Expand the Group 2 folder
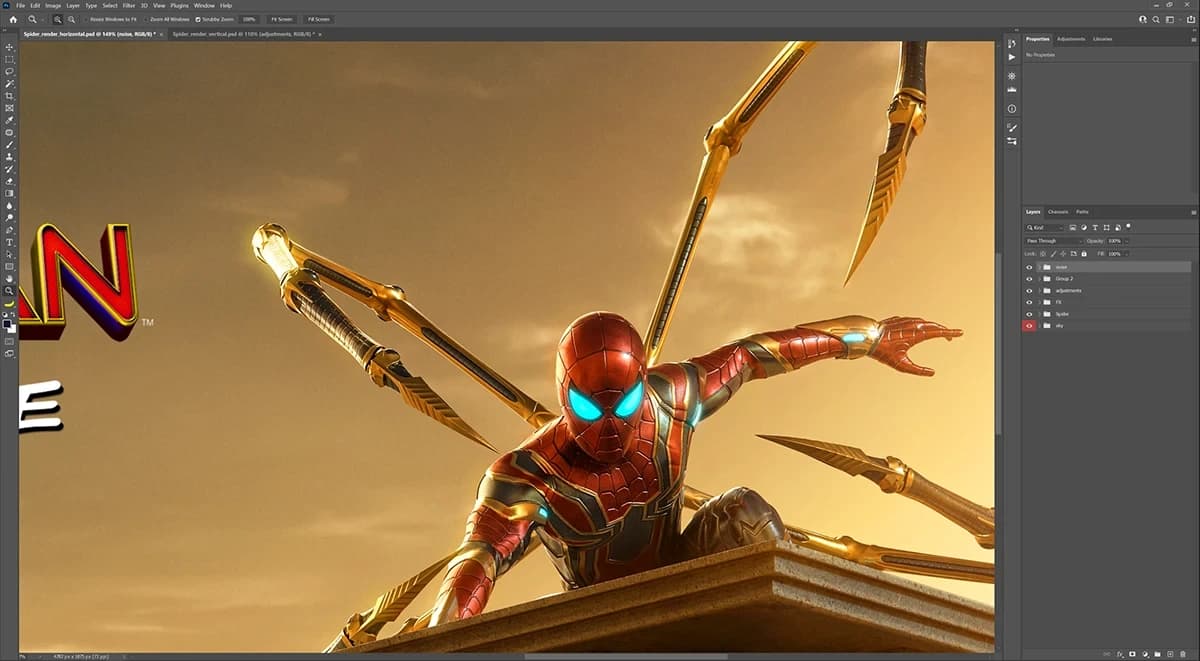Viewport: 1200px width, 661px height. [x=1040, y=279]
